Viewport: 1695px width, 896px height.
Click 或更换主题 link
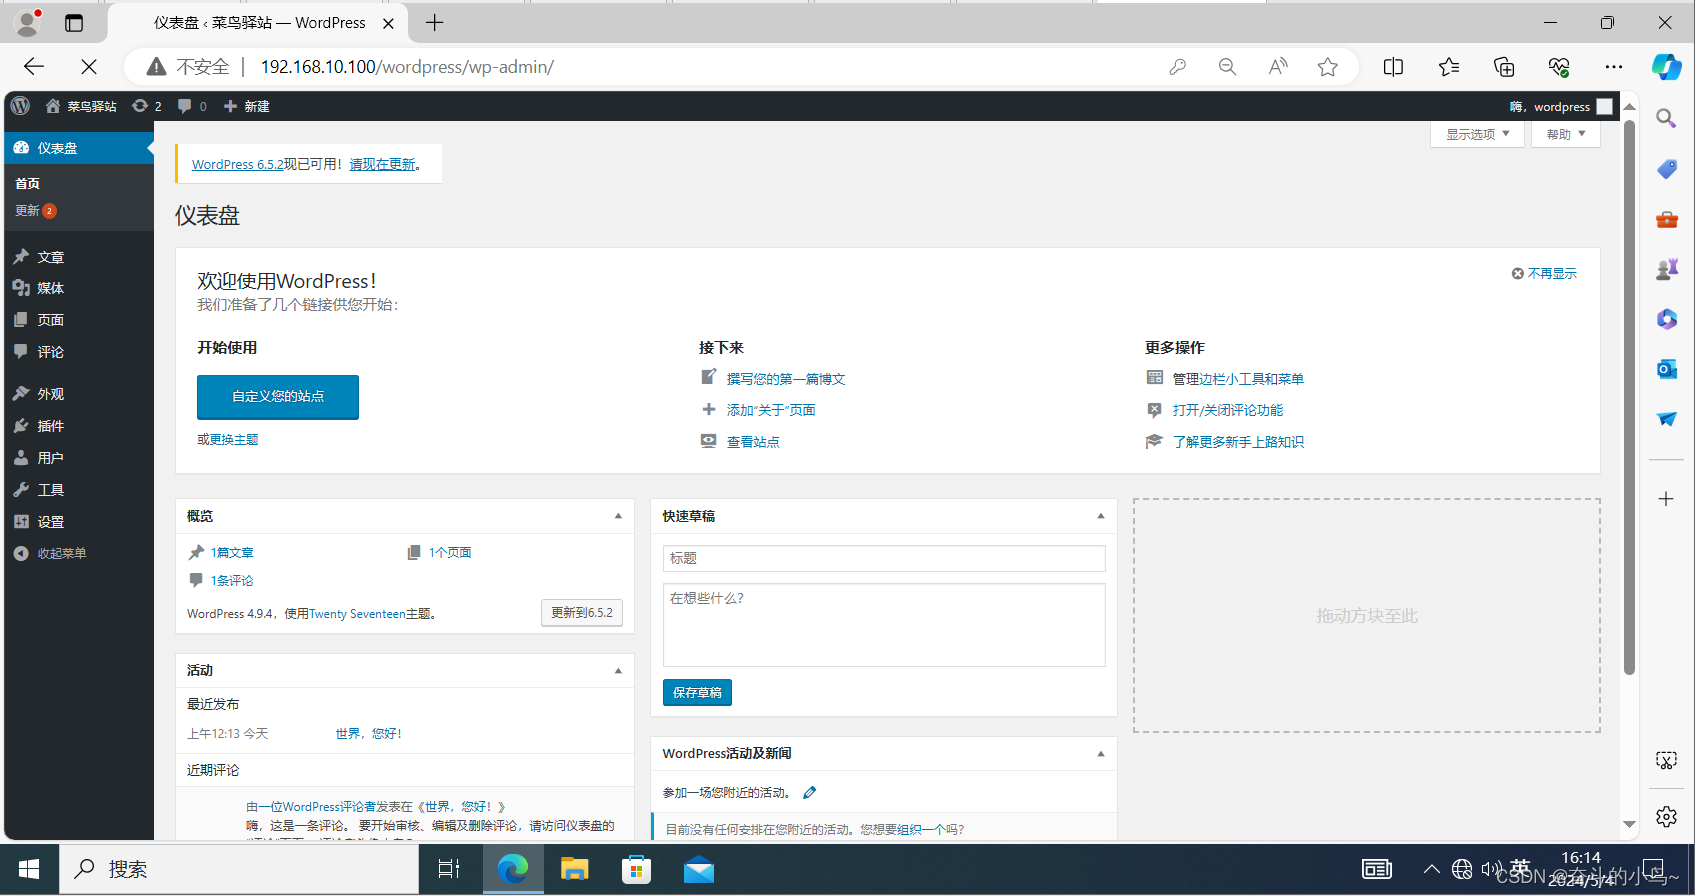[228, 440]
